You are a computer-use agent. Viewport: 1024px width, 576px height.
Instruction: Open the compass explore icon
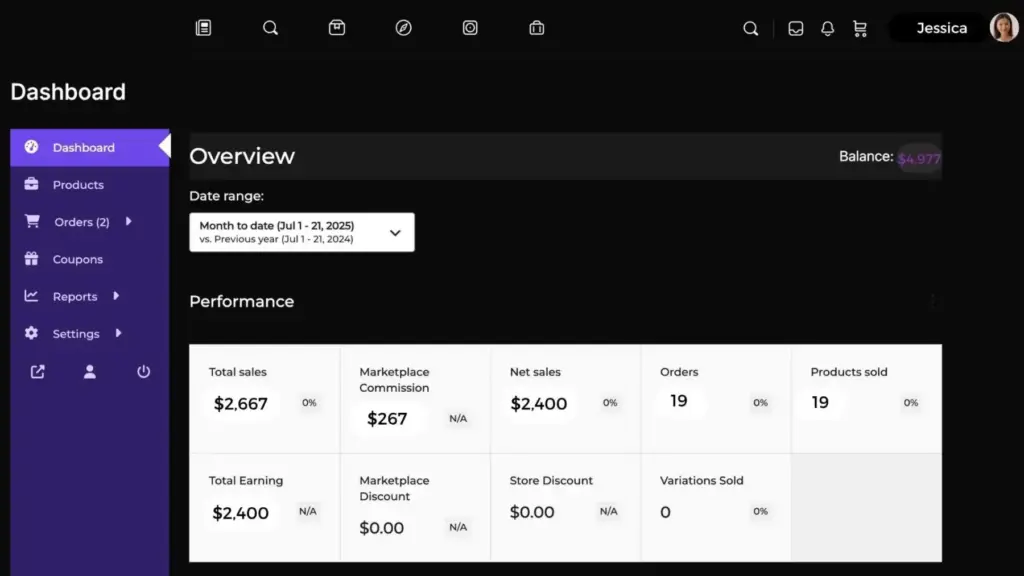pos(403,28)
